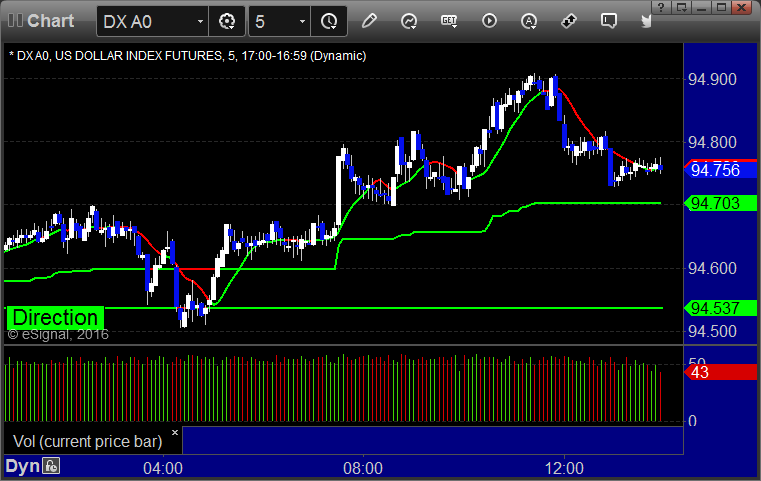Viewport: 761px width, 481px height.
Task: Click the 94.800 price axis label
Action: [712, 142]
